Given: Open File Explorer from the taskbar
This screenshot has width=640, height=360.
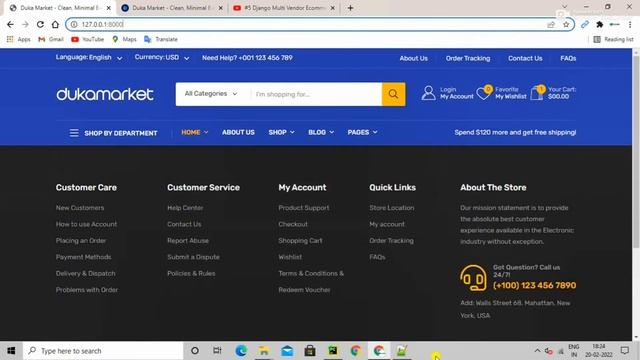Looking at the screenshot, I should pos(264,351).
